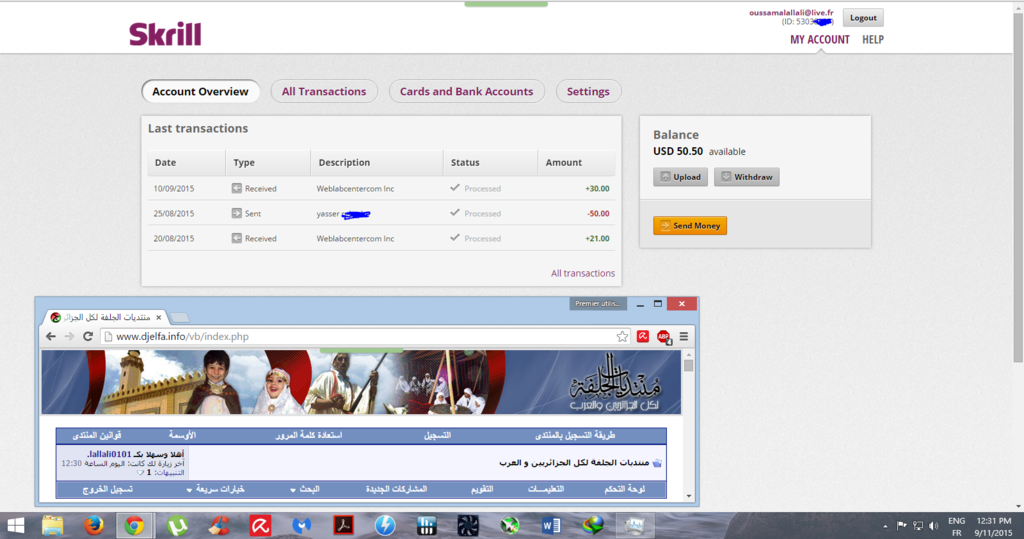The width and height of the screenshot is (1024, 539).
Task: Close the djelfa forum browser tab
Action: pos(158,318)
